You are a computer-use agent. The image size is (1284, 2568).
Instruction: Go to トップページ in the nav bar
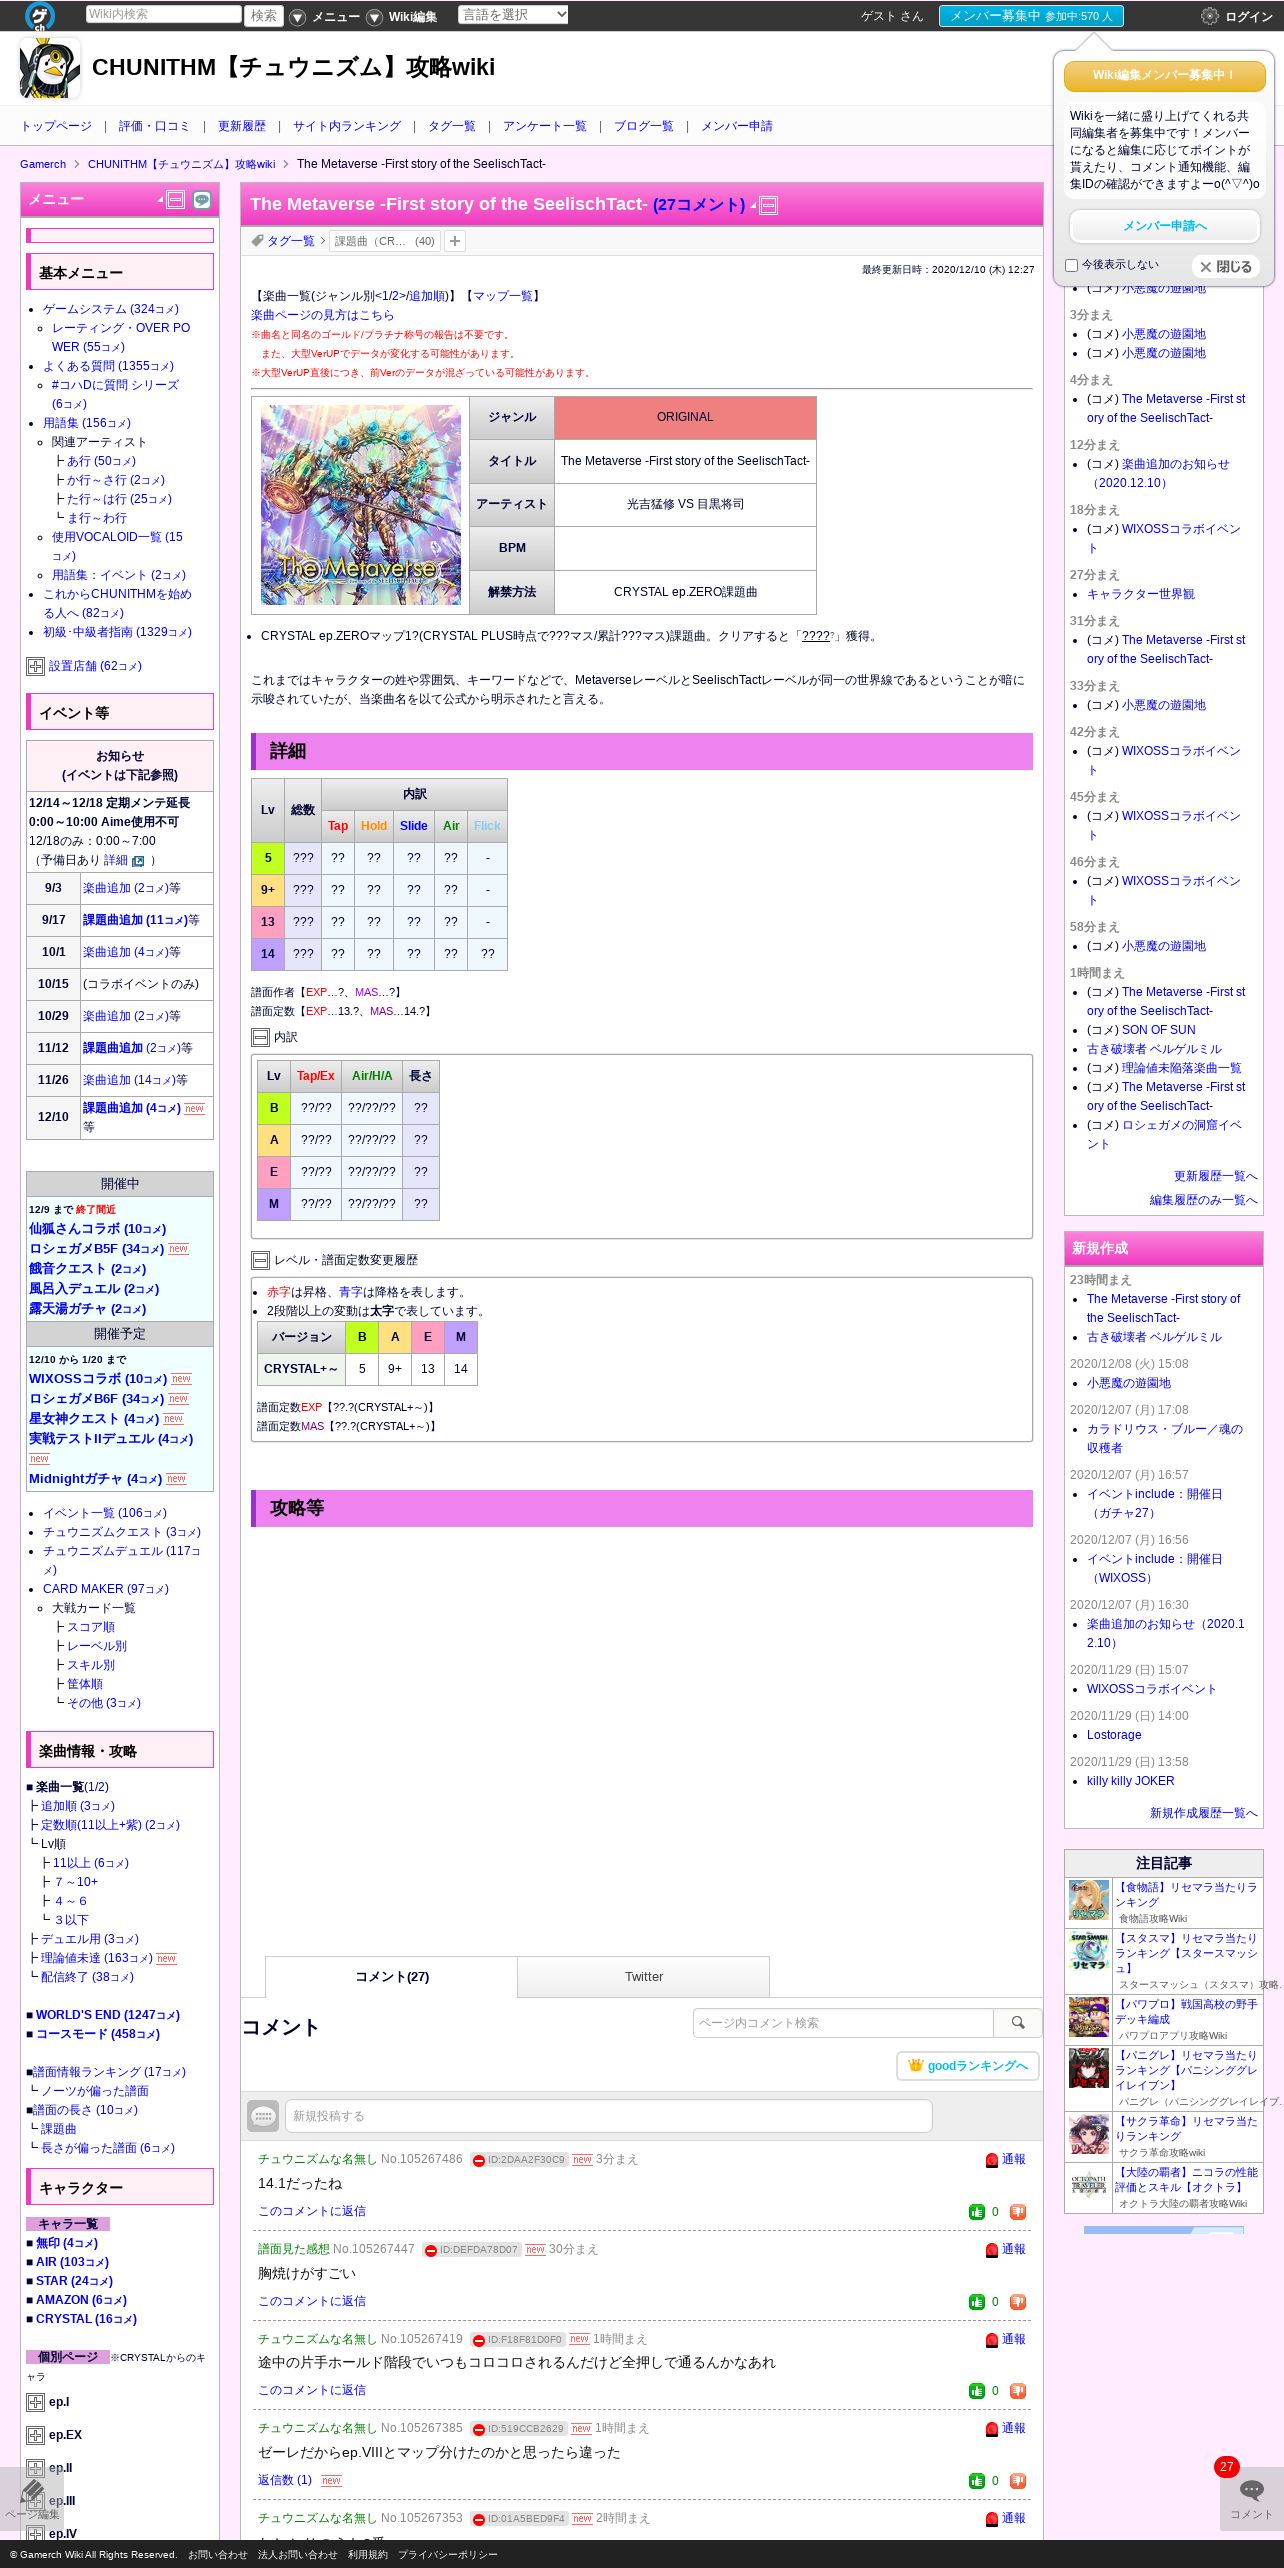tap(56, 127)
